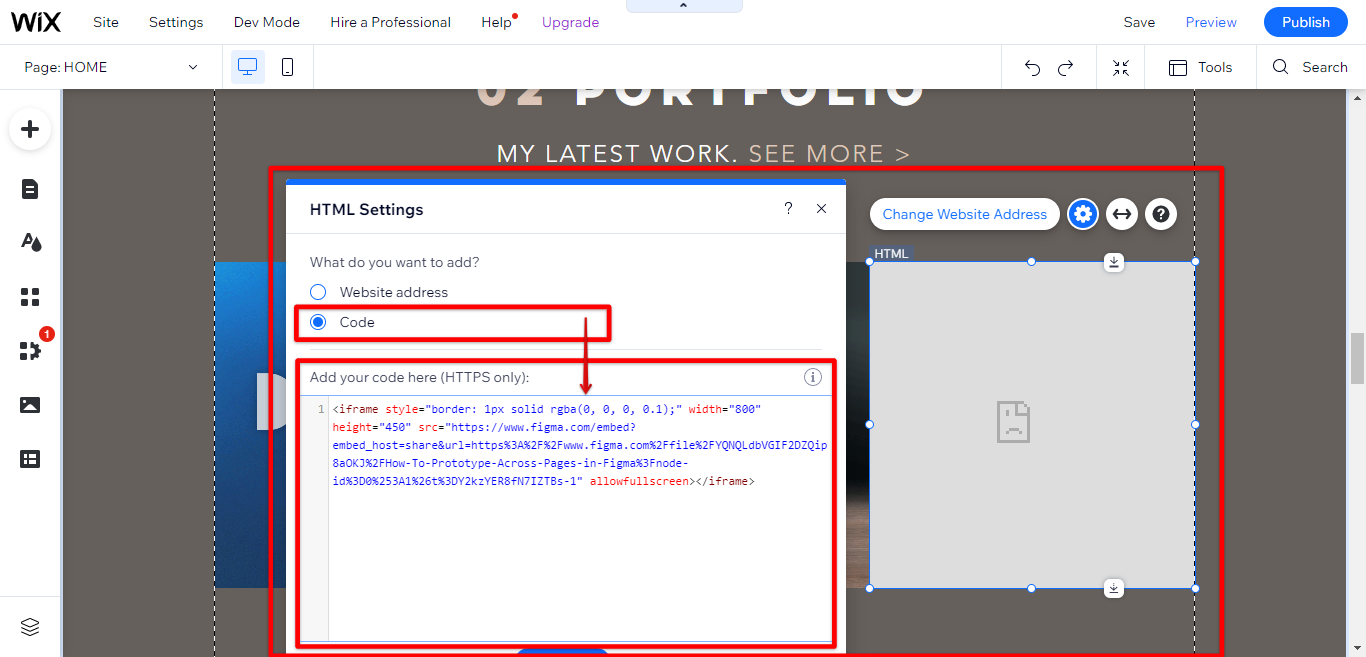Click the HTML element label tag
This screenshot has height=657, width=1366.
coord(891,254)
